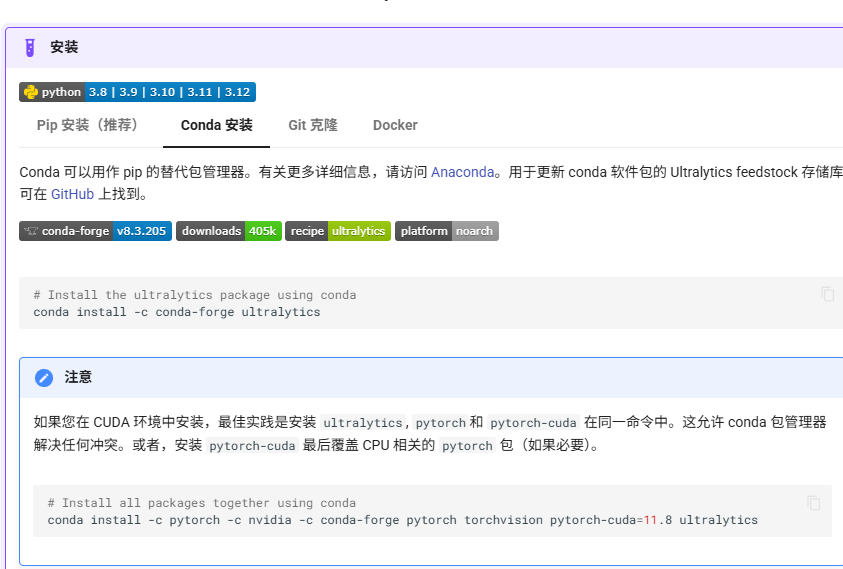Open the Git 克隆 tab
Image resolution: width=843 pixels, height=569 pixels.
313,125
